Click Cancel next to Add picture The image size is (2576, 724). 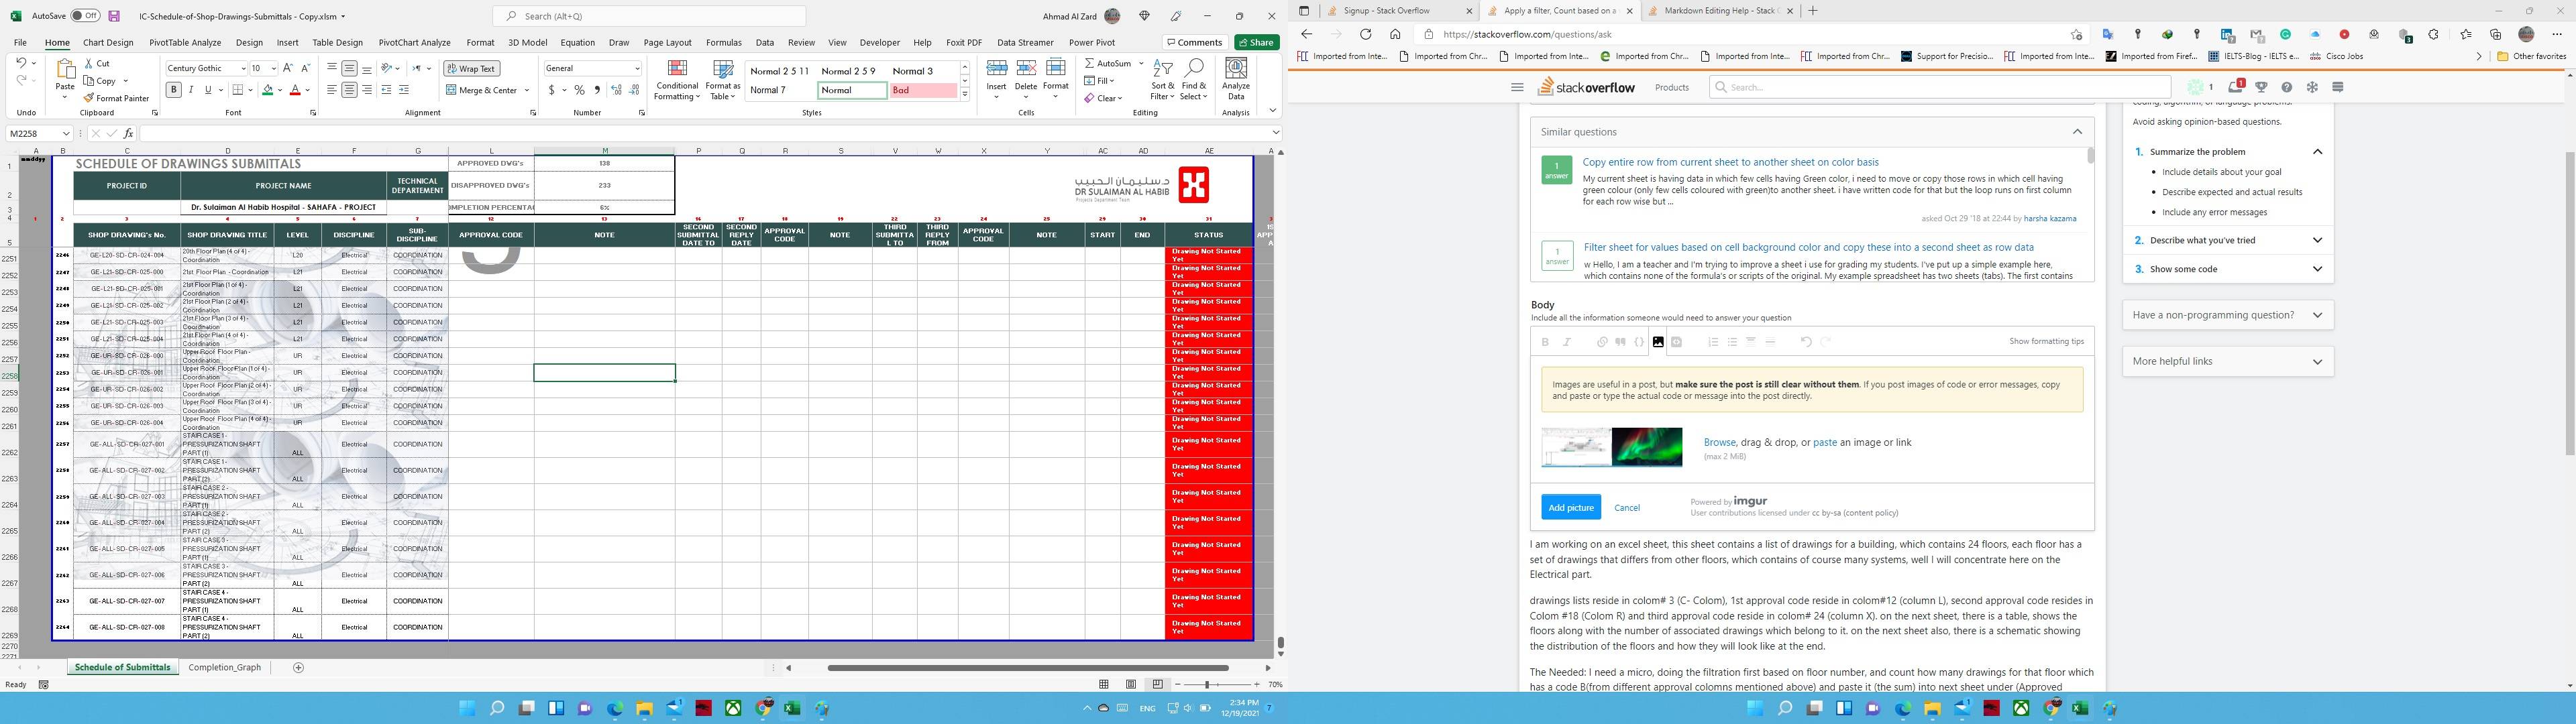(1627, 508)
